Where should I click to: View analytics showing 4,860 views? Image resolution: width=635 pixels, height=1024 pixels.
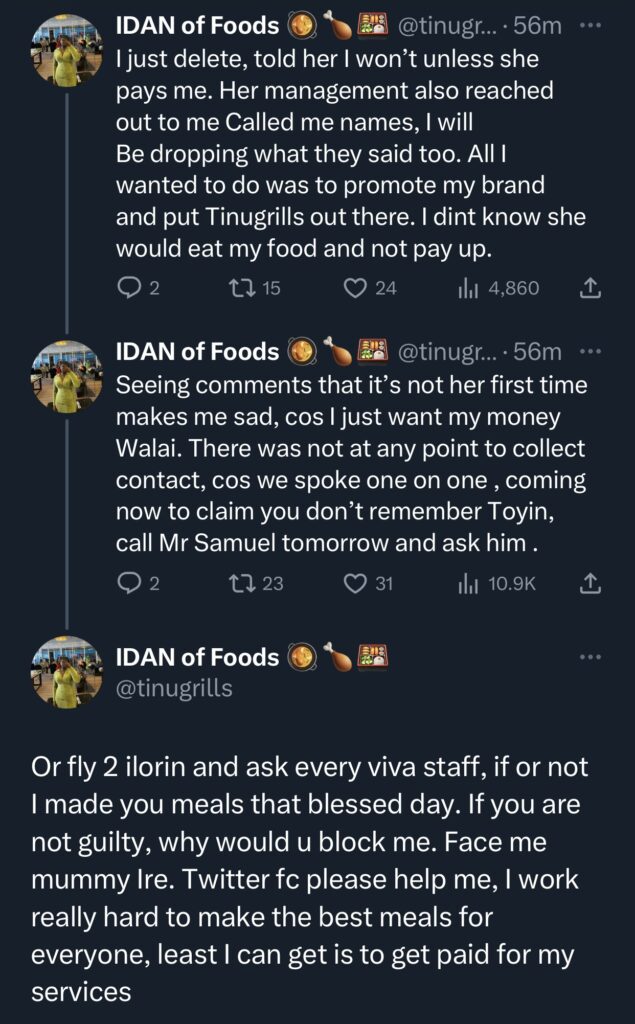(470, 288)
